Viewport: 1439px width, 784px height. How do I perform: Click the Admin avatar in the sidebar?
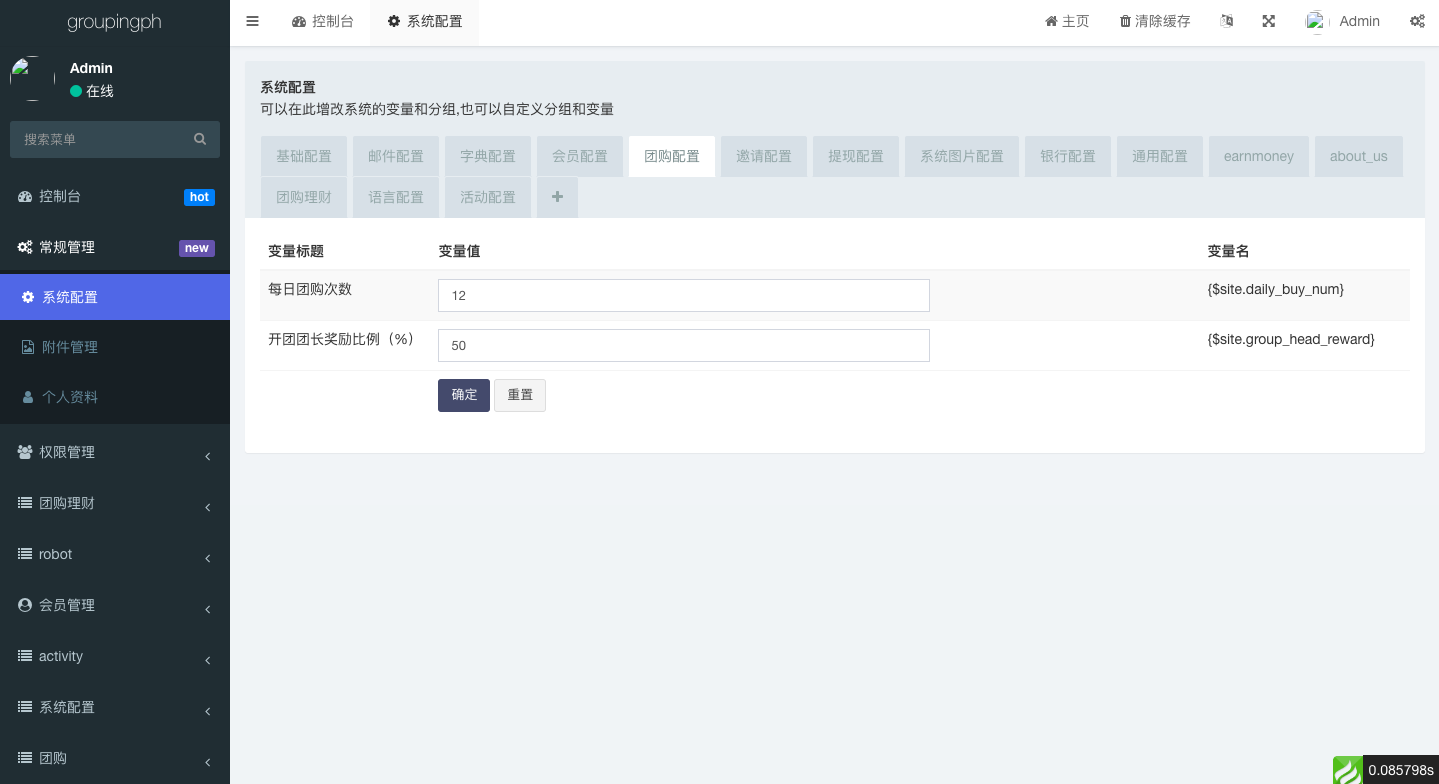(x=32, y=79)
